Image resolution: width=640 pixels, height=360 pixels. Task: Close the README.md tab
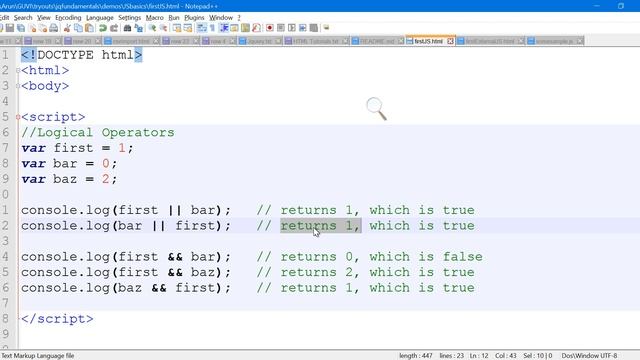(401, 41)
